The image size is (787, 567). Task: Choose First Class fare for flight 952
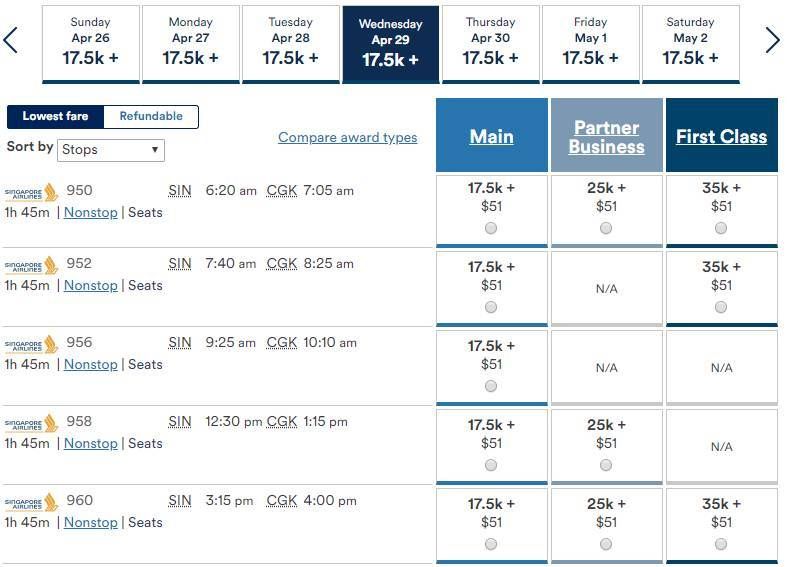[721, 307]
